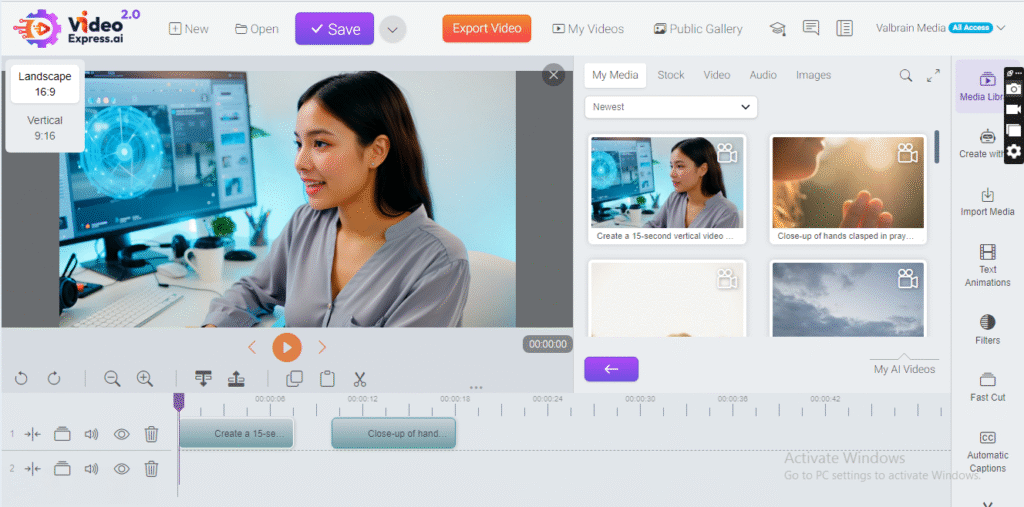
Task: Open the Save options chevron
Action: (392, 29)
